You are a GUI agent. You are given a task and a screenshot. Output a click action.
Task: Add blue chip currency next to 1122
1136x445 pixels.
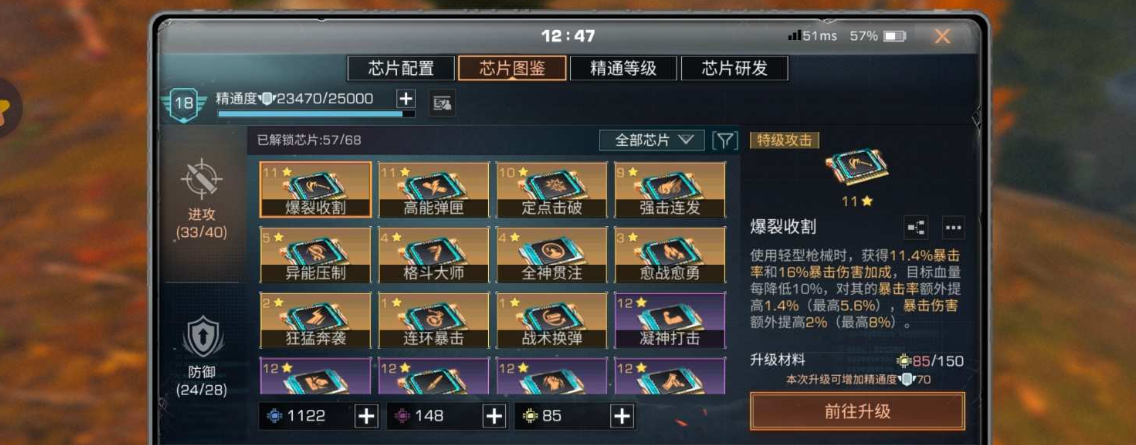click(x=367, y=416)
